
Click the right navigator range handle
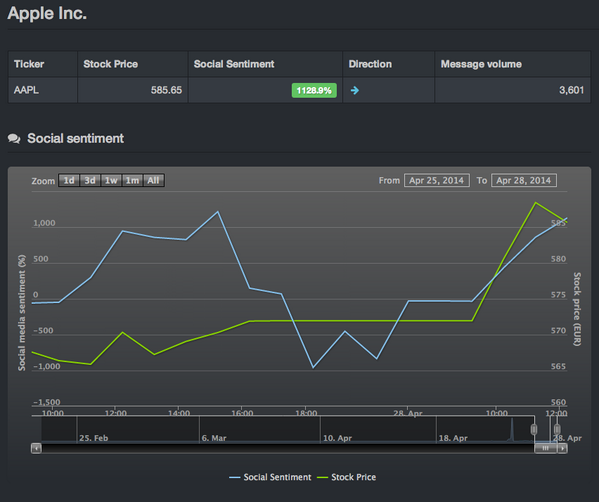557,429
